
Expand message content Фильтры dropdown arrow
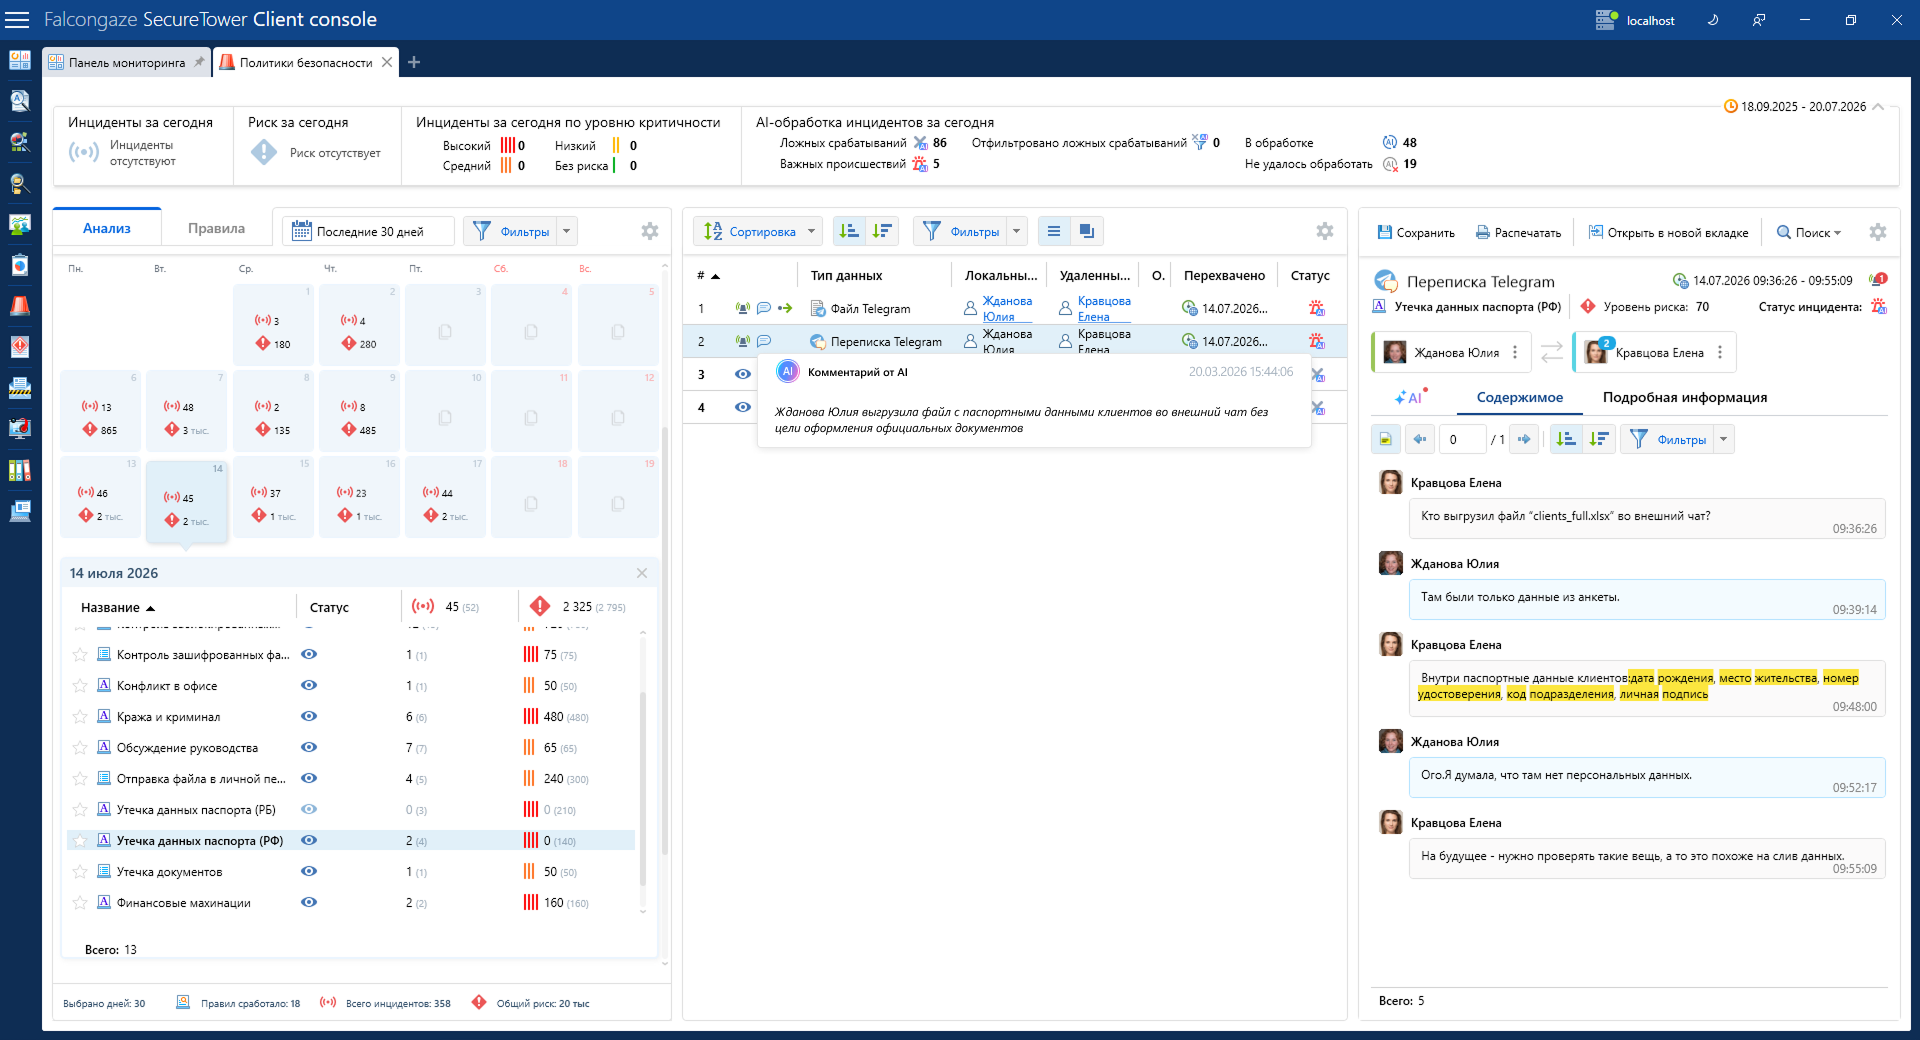(1724, 439)
